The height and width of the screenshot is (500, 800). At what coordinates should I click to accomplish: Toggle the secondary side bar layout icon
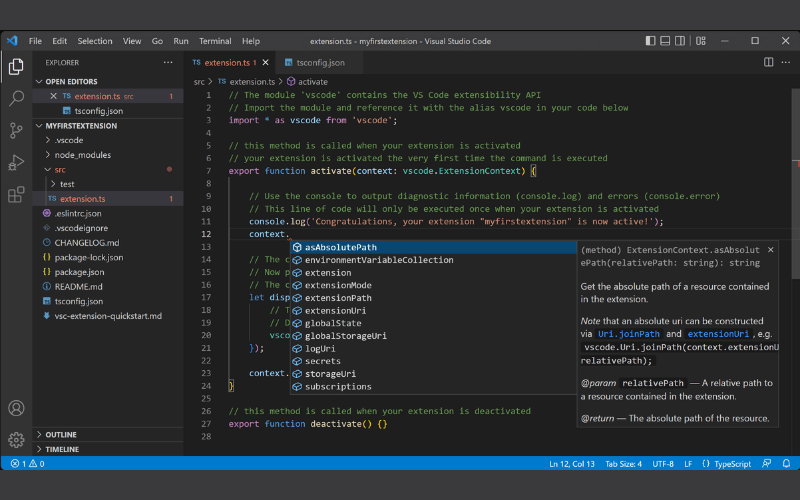pos(680,41)
